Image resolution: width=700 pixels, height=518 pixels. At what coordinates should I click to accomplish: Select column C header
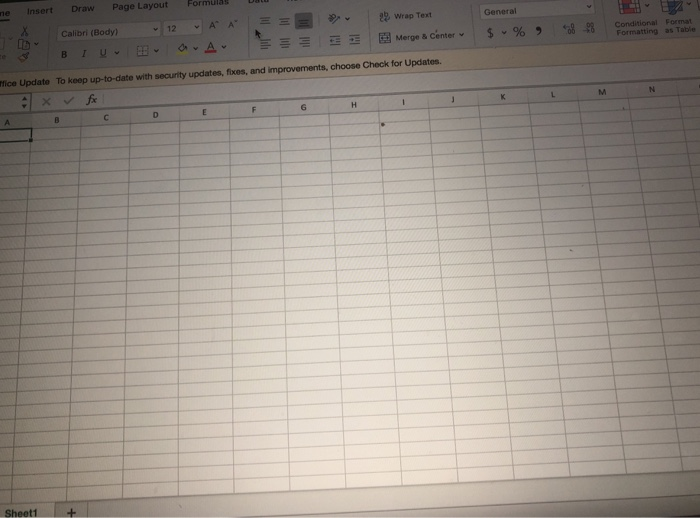106,118
